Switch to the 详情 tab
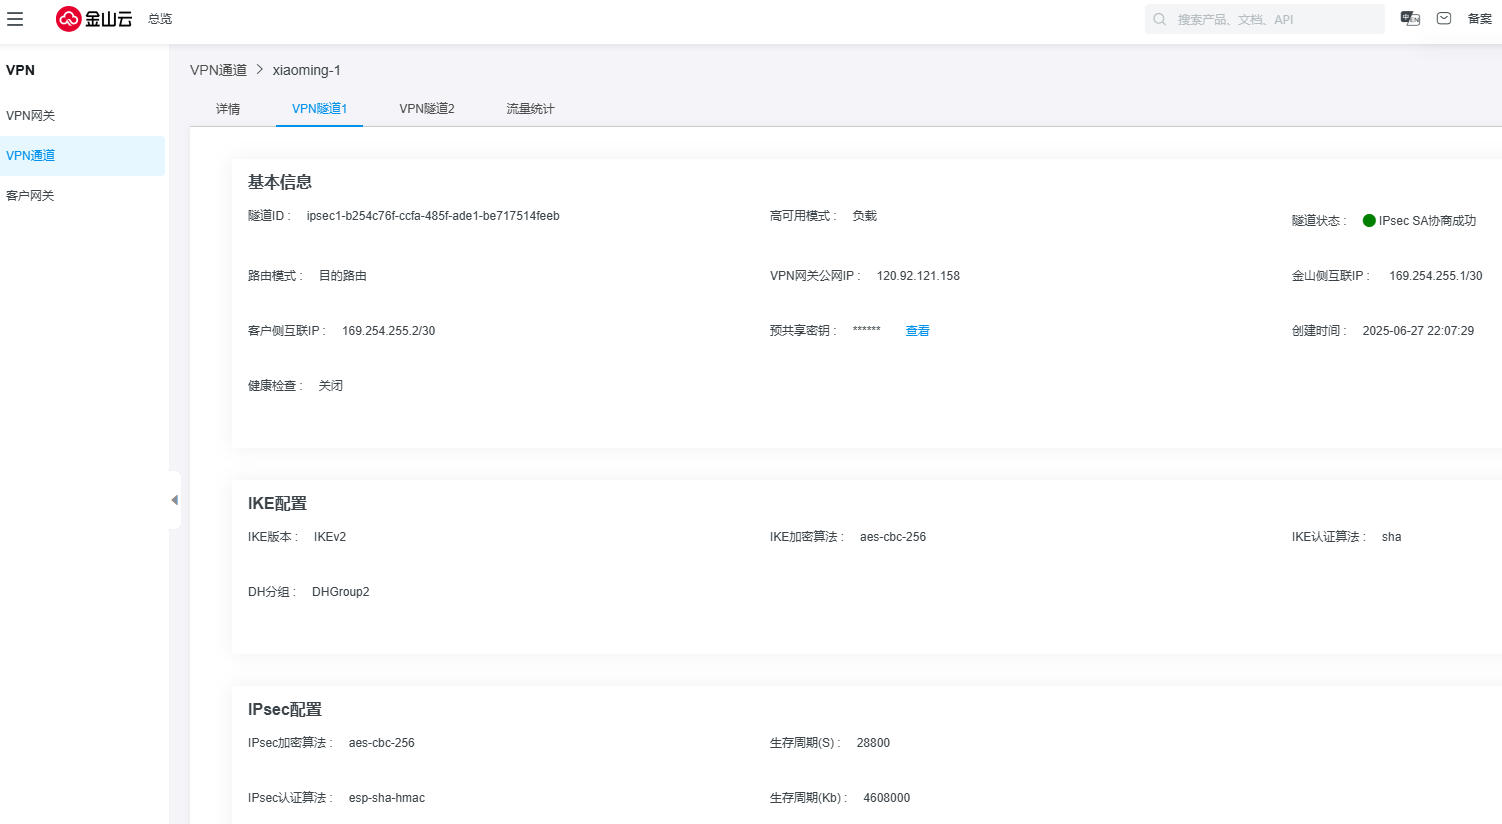1502x824 pixels. pos(228,109)
